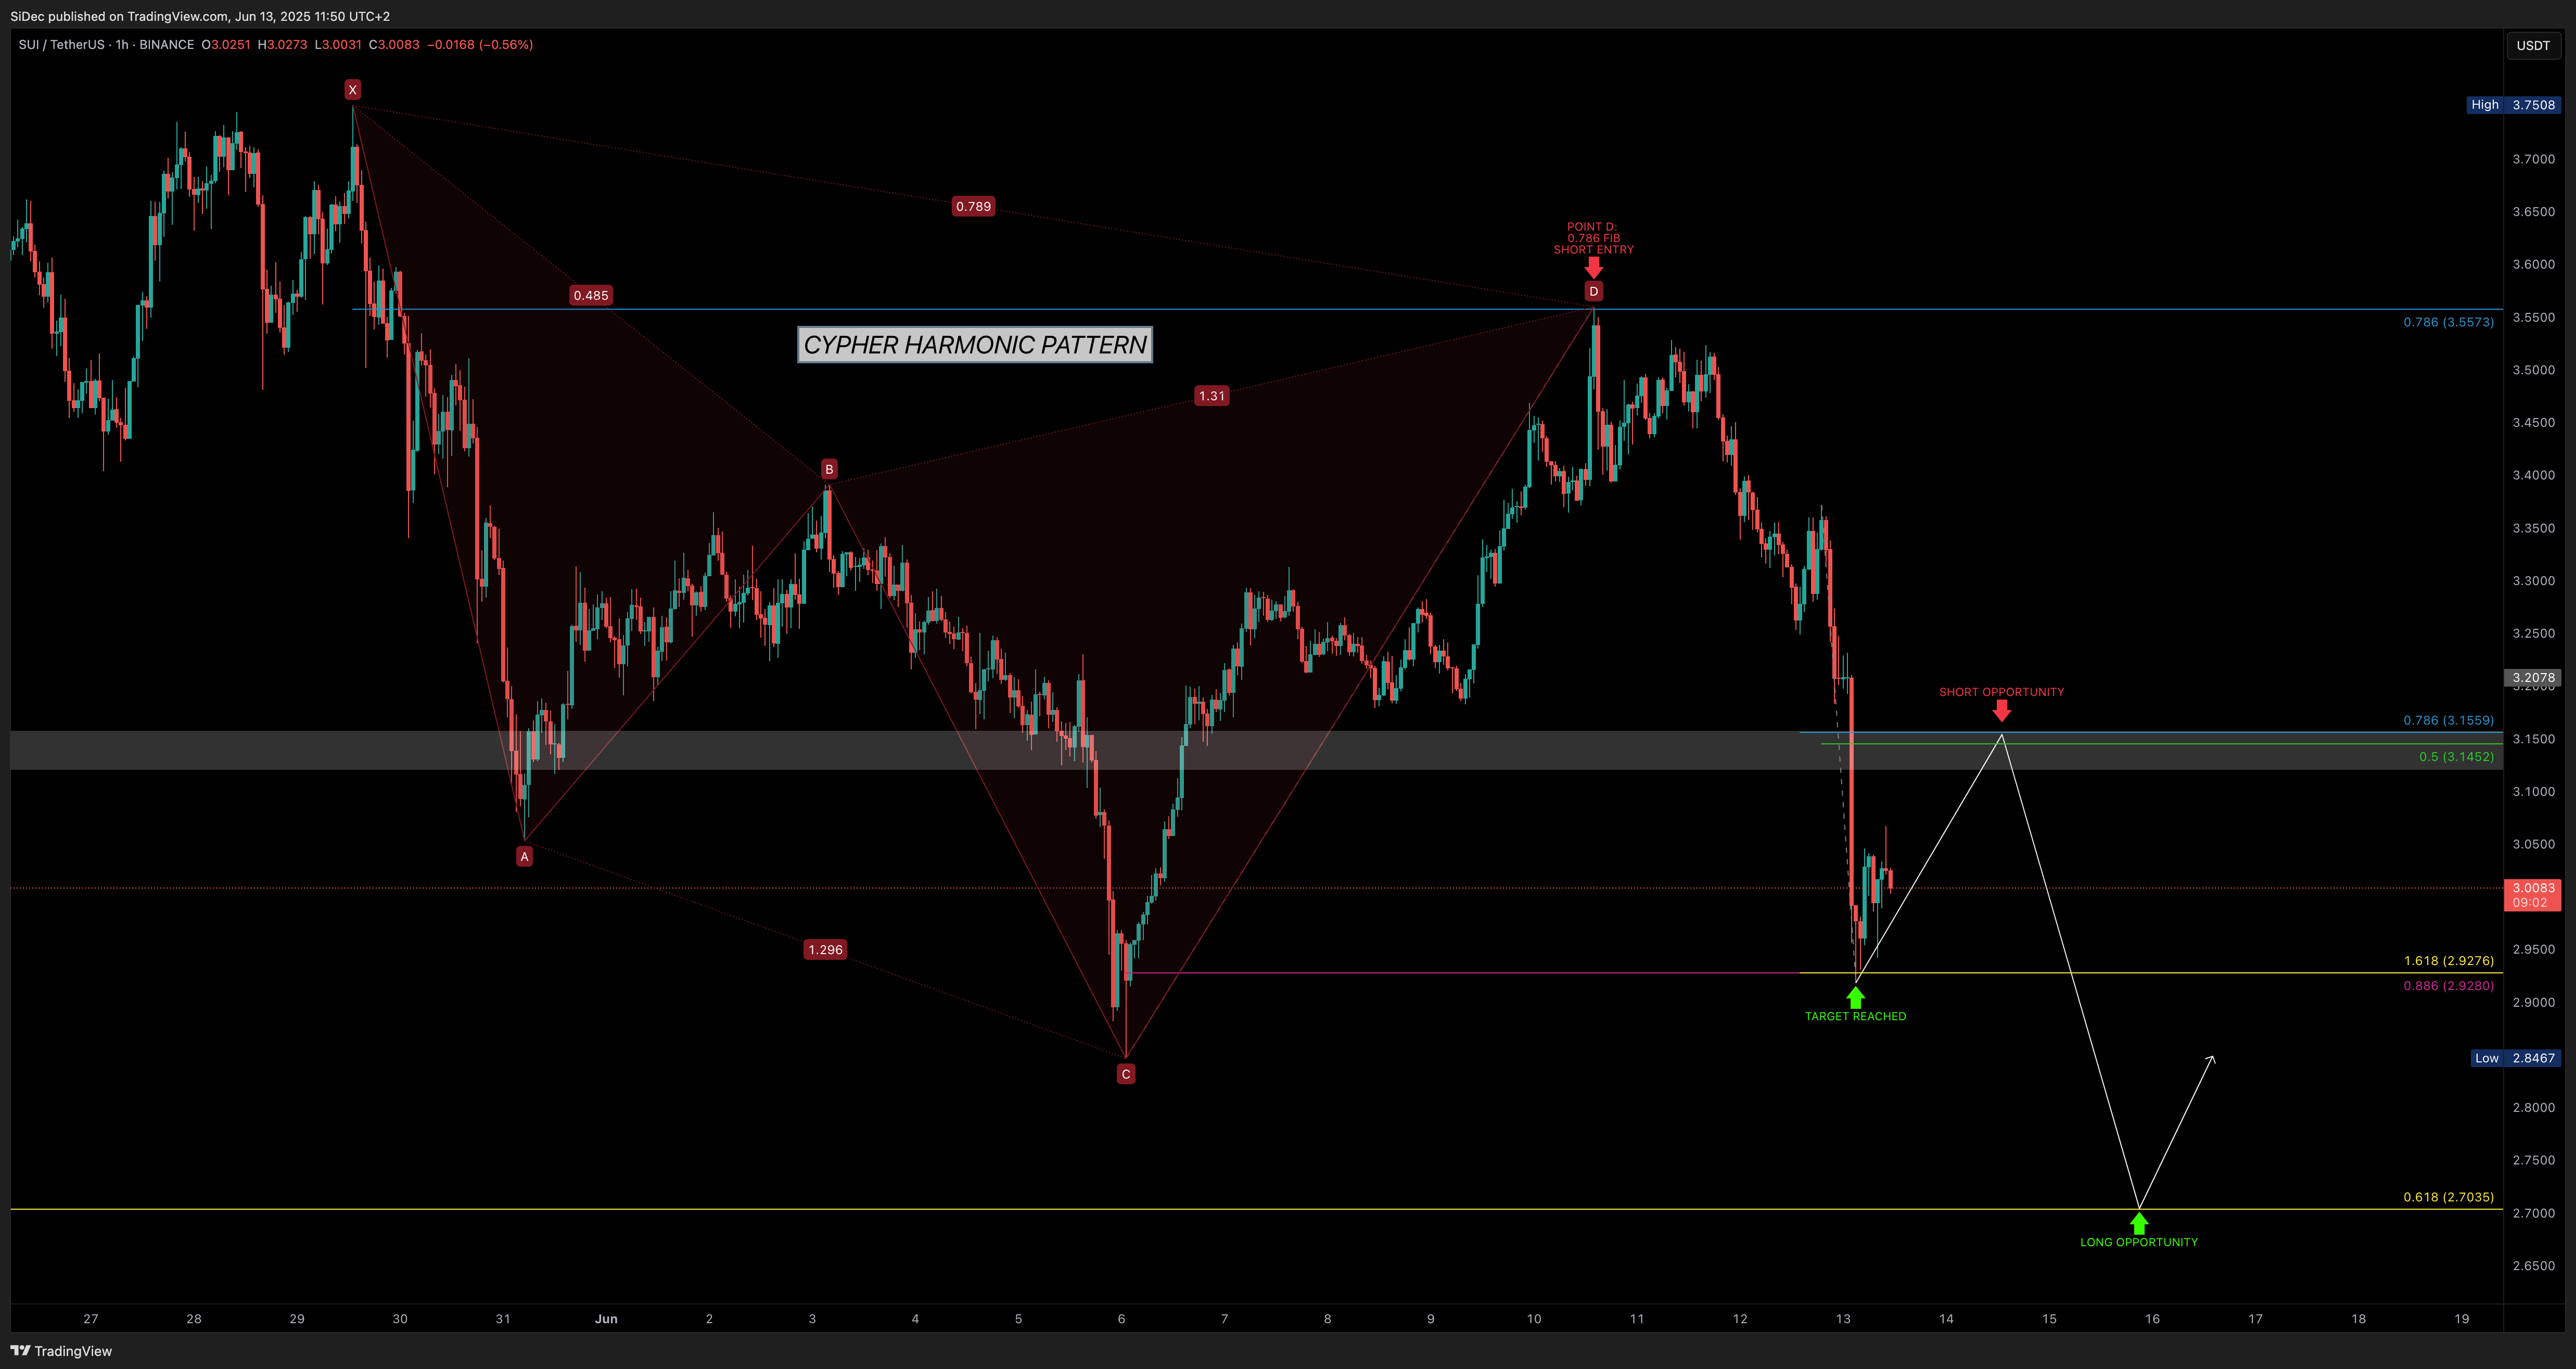Click the 3.5000 price on the scale
This screenshot has height=1369, width=2576.
pyautogui.click(x=2533, y=370)
